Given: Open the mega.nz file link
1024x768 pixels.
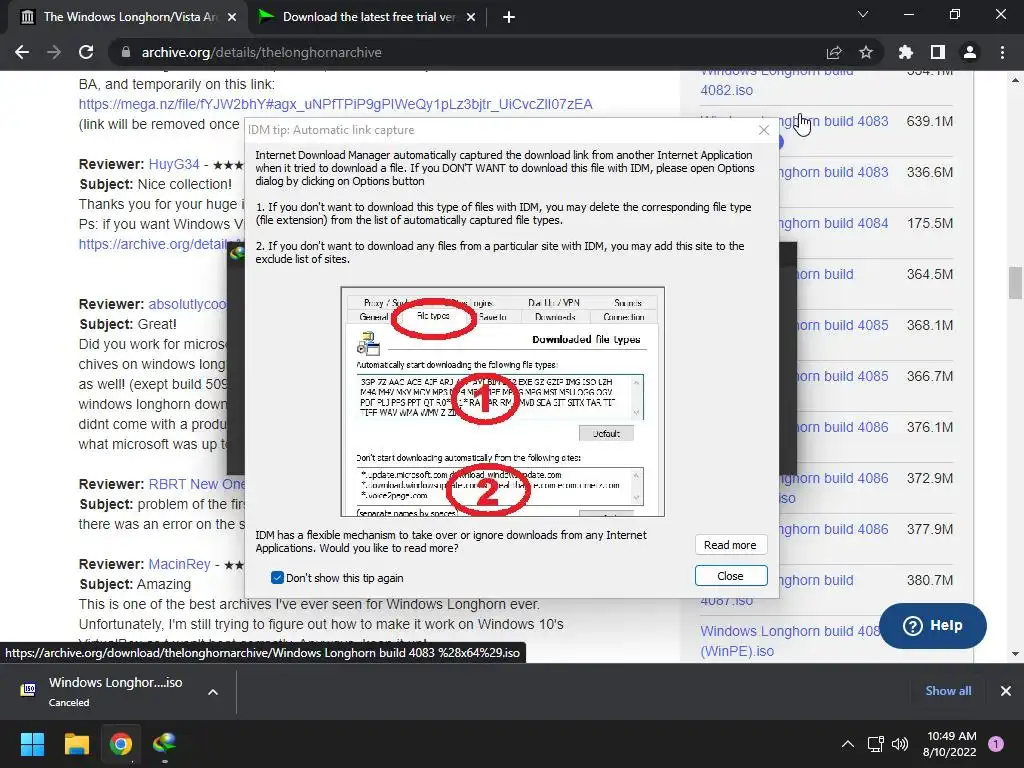Looking at the screenshot, I should tap(336, 104).
